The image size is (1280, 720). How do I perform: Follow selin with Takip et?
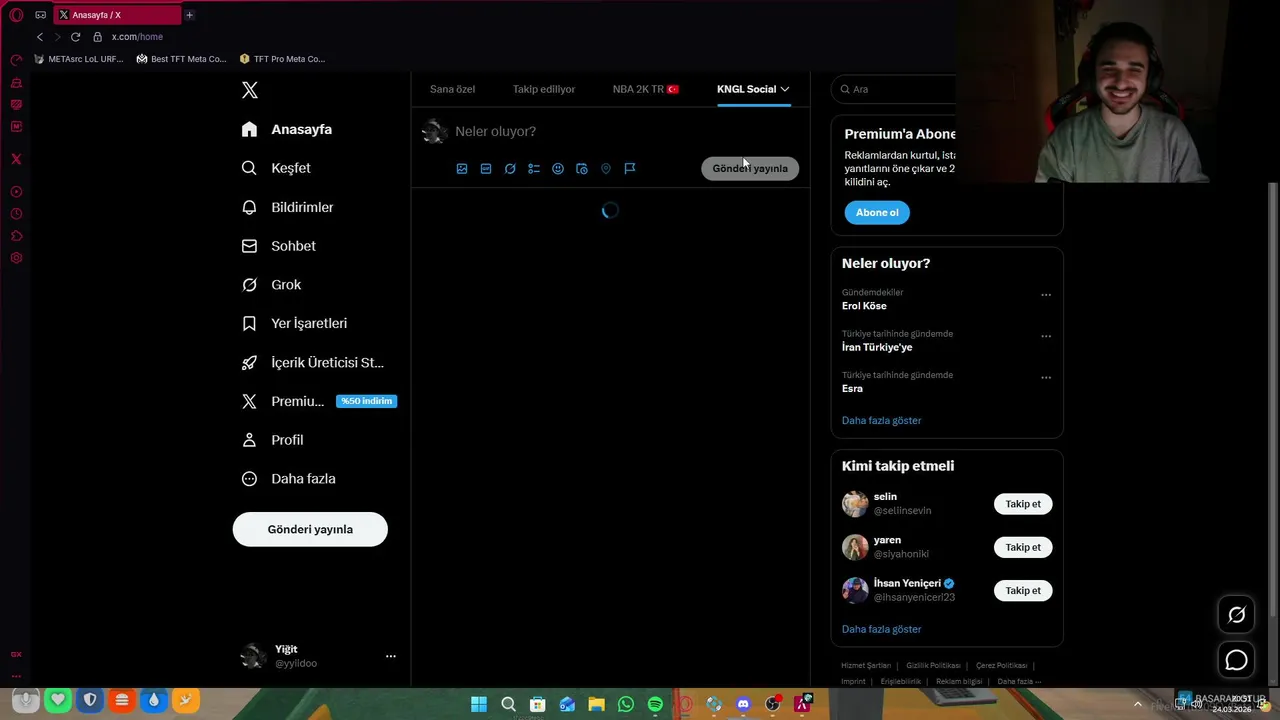pos(1023,504)
